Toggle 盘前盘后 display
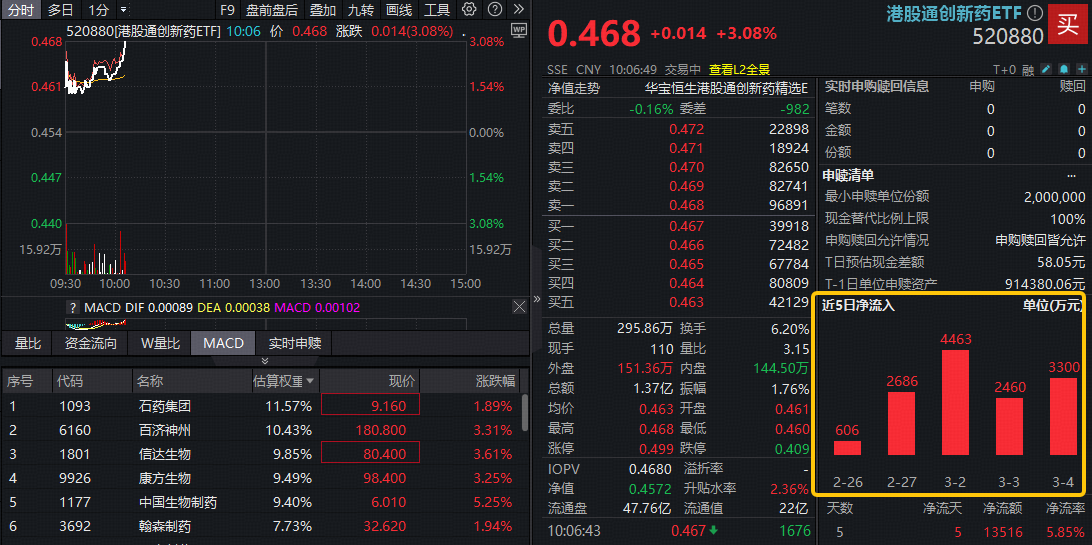The image size is (1092, 545). pyautogui.click(x=271, y=10)
